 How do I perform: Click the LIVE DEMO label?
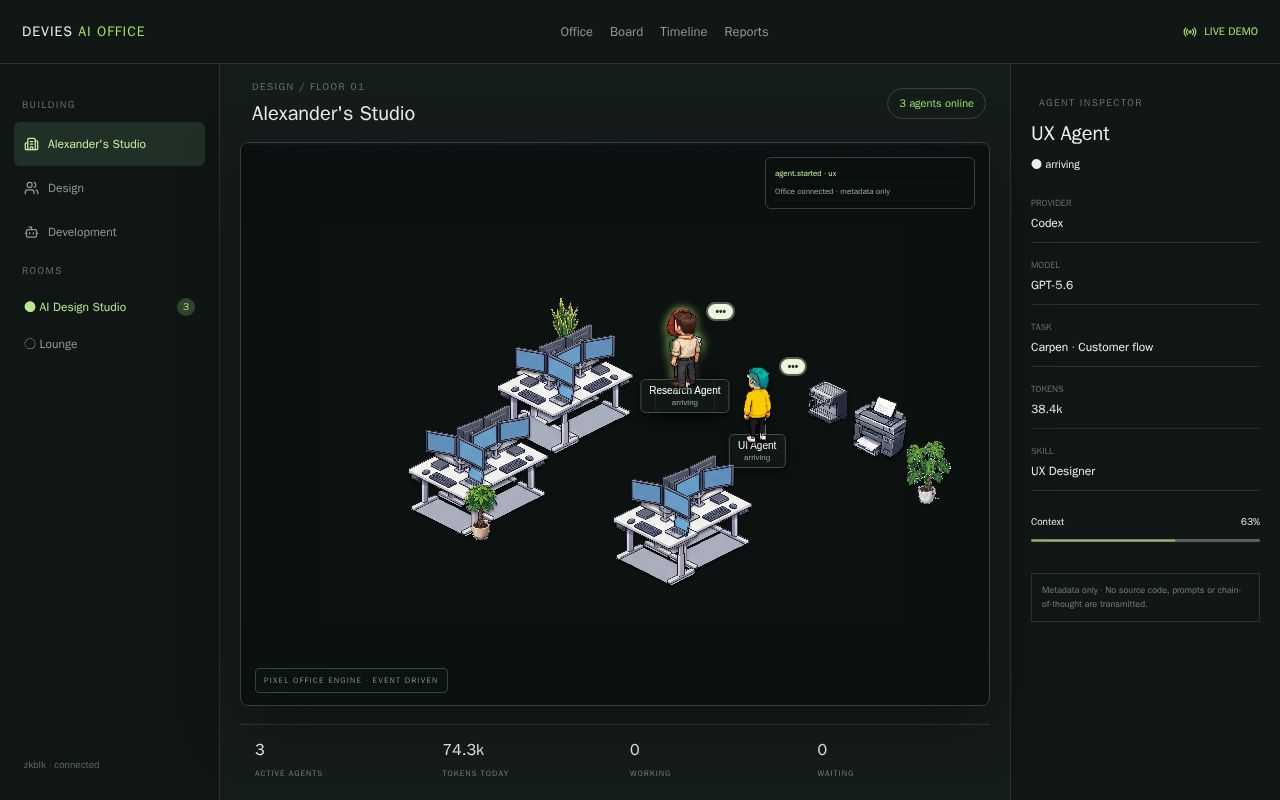(x=1231, y=32)
